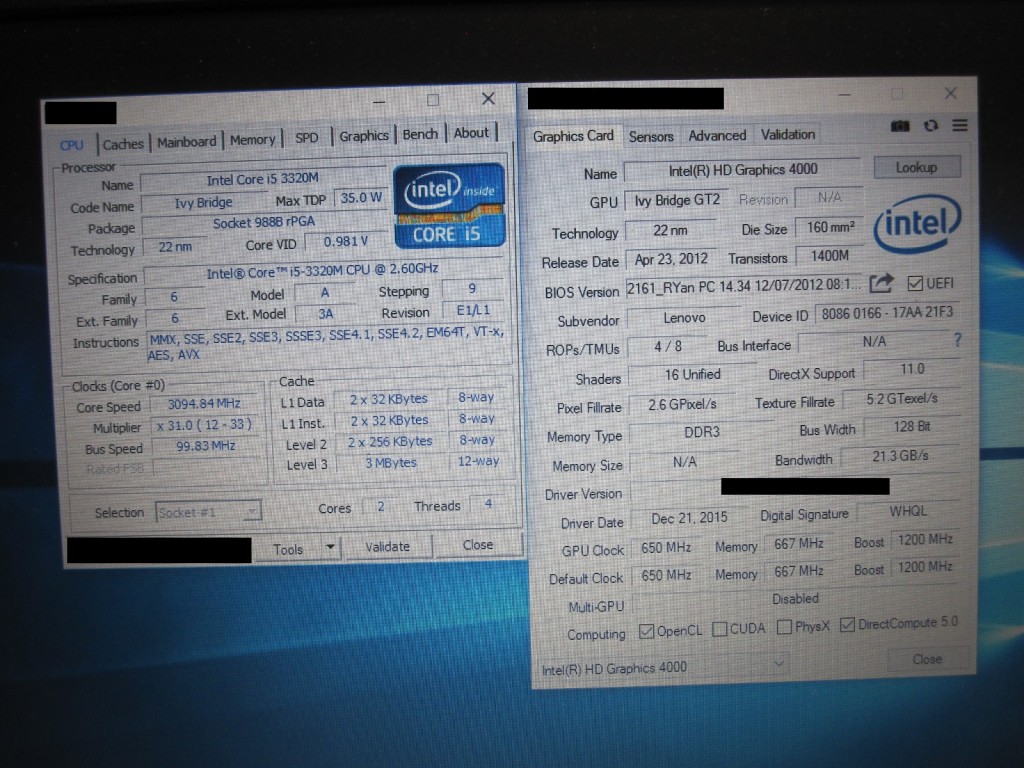1024x768 pixels.
Task: Open the Intel(R) HD Graphics 4000 GPU selector
Action: point(663,667)
